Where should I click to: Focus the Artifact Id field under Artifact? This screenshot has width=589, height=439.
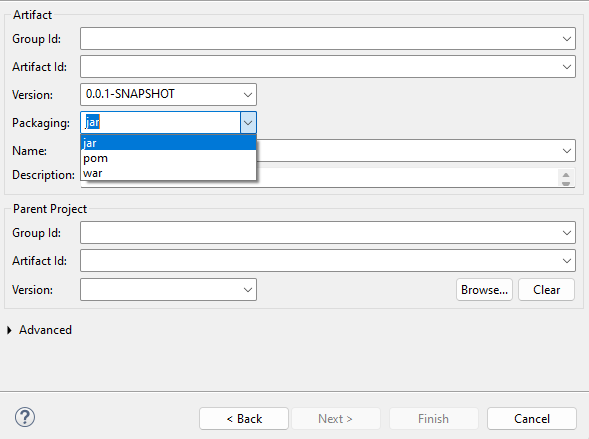[x=319, y=67]
